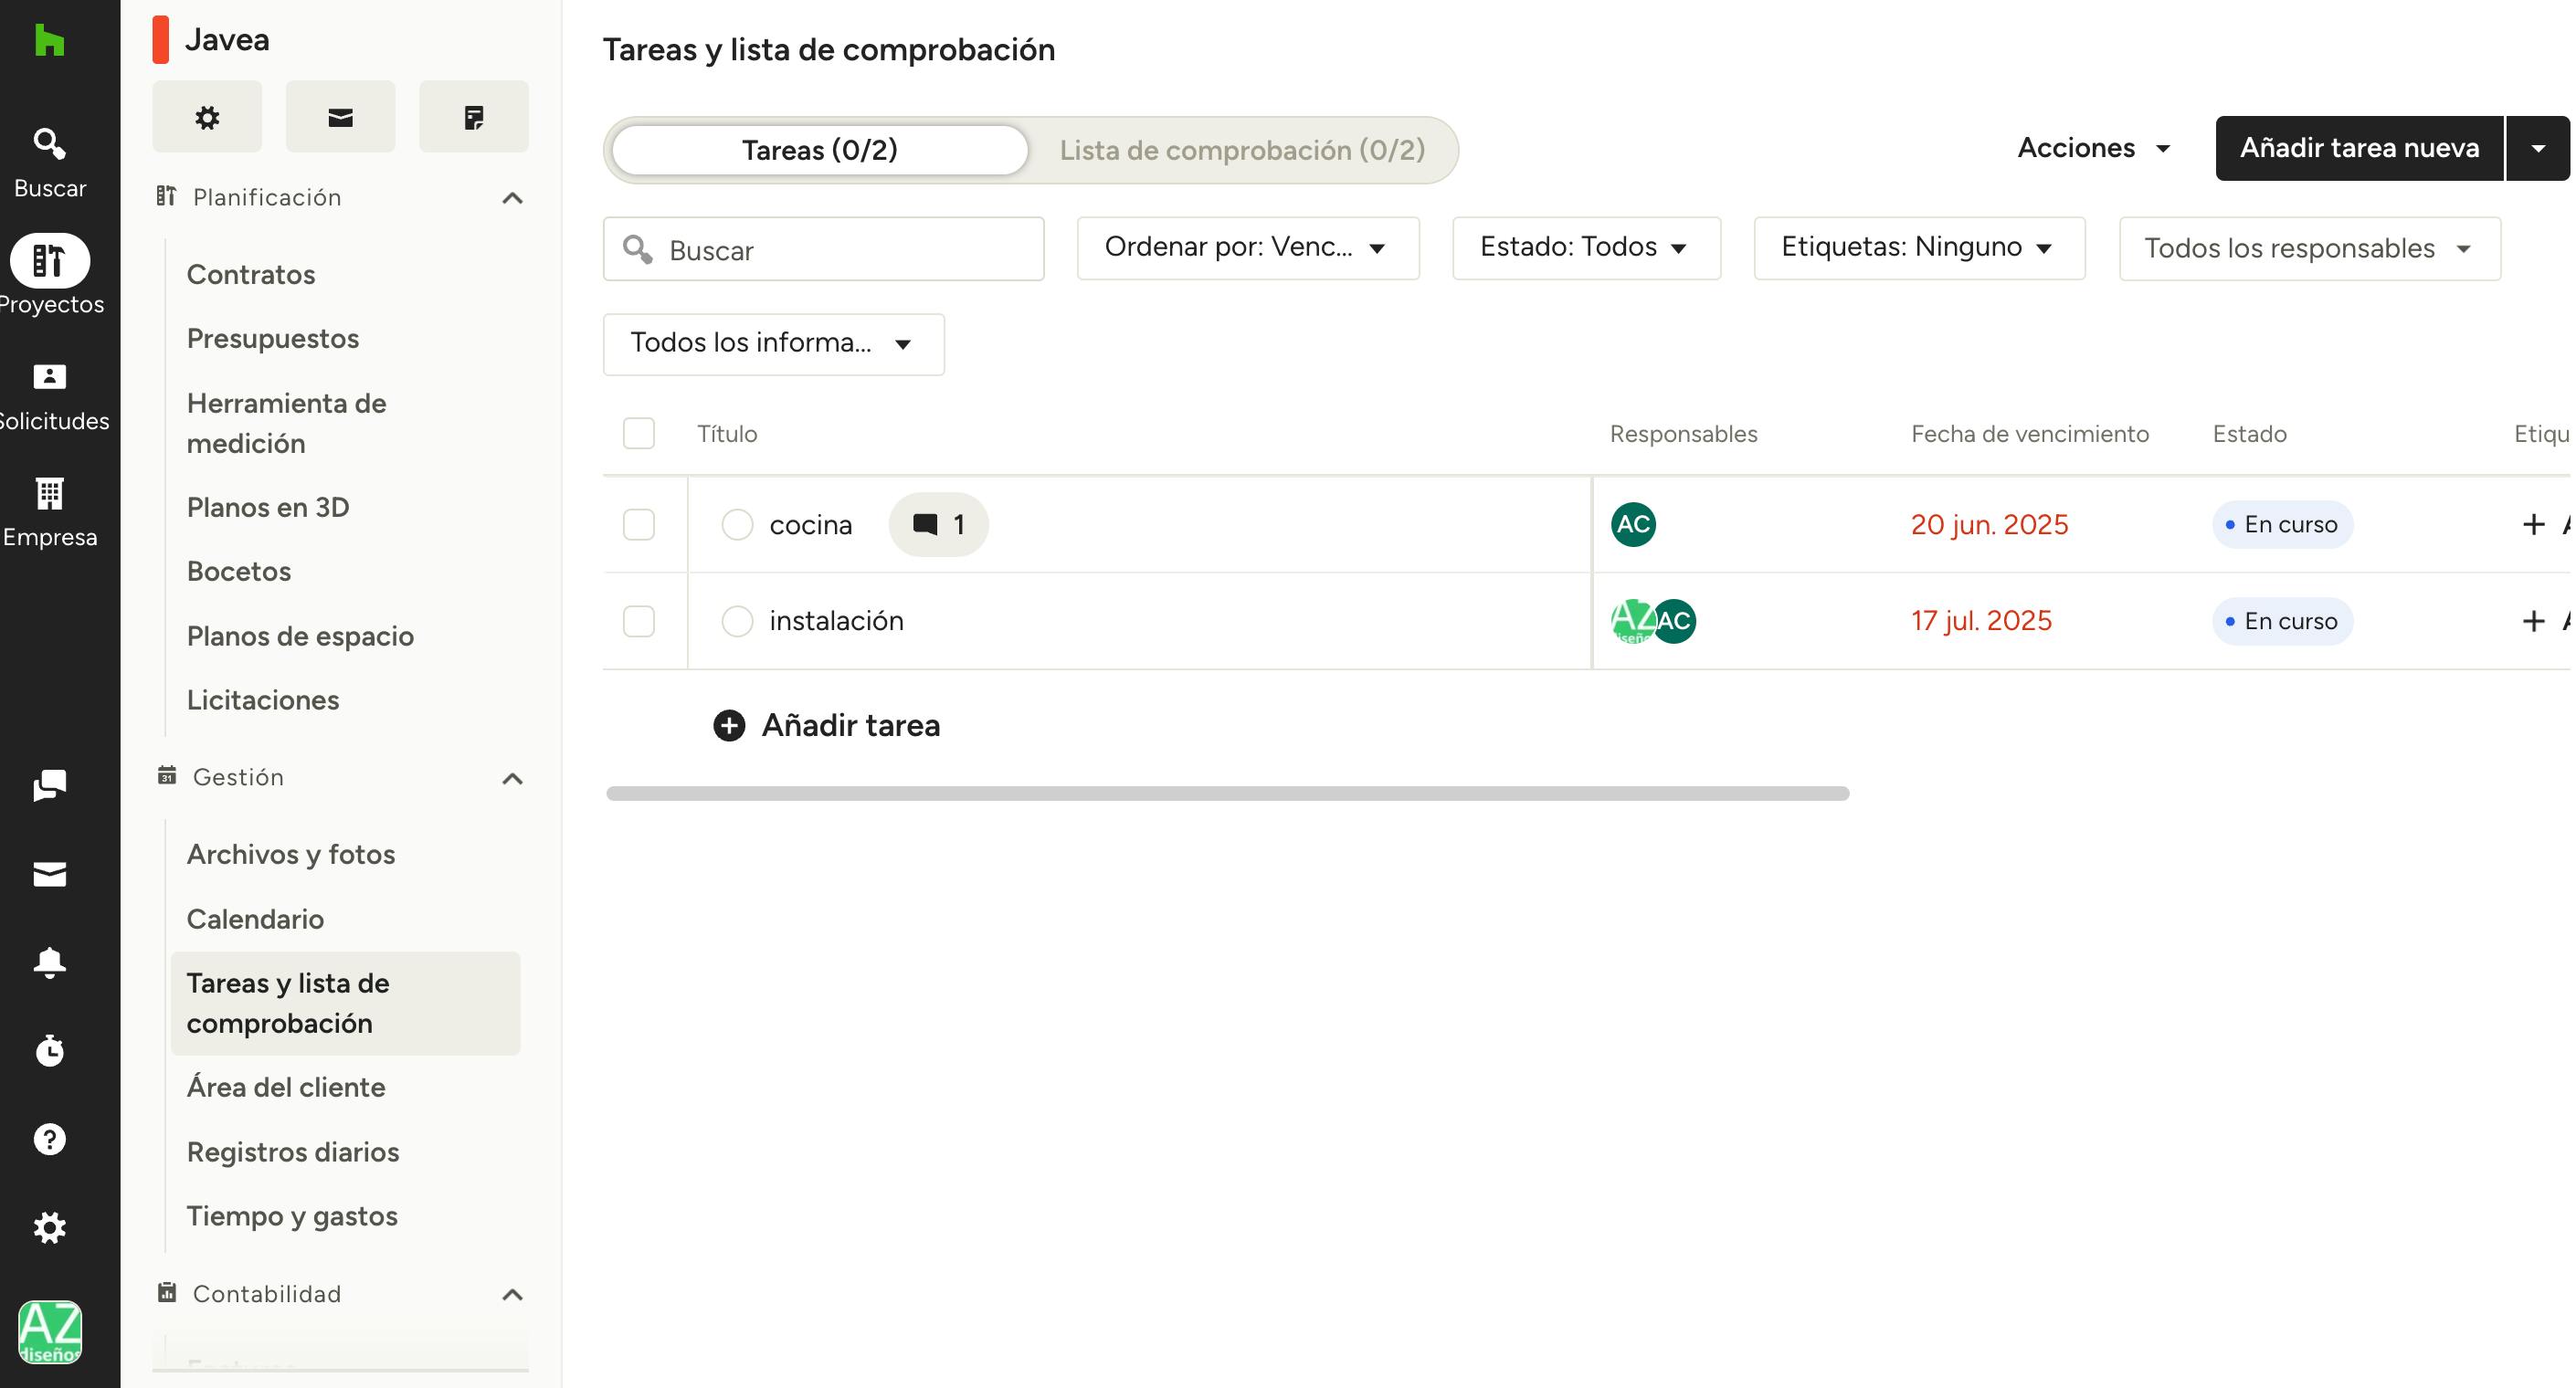Open notifications bell icon
The height and width of the screenshot is (1388, 2576).
click(49, 963)
